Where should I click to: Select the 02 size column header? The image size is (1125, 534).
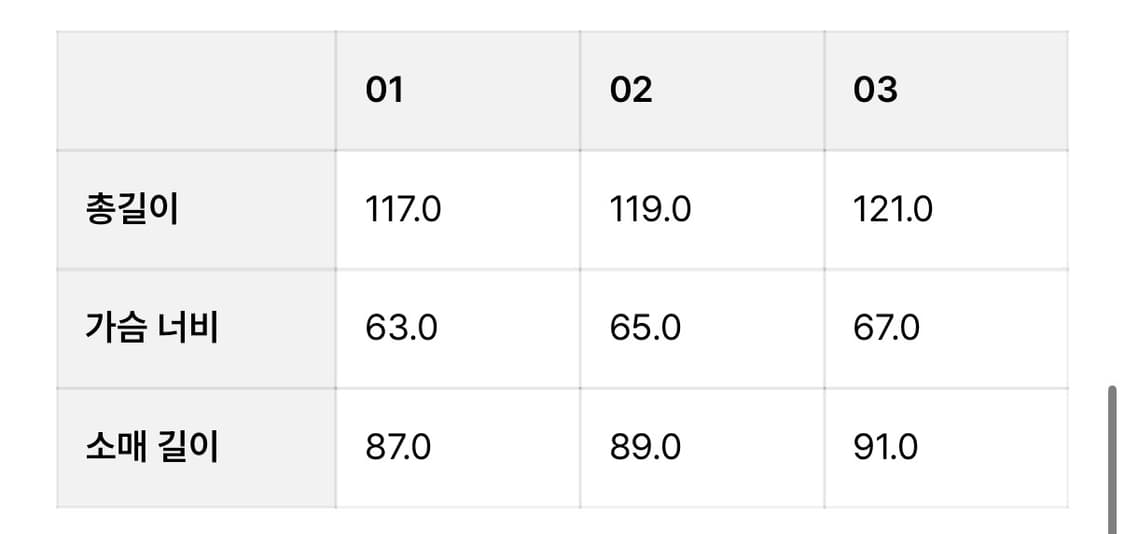(631, 91)
